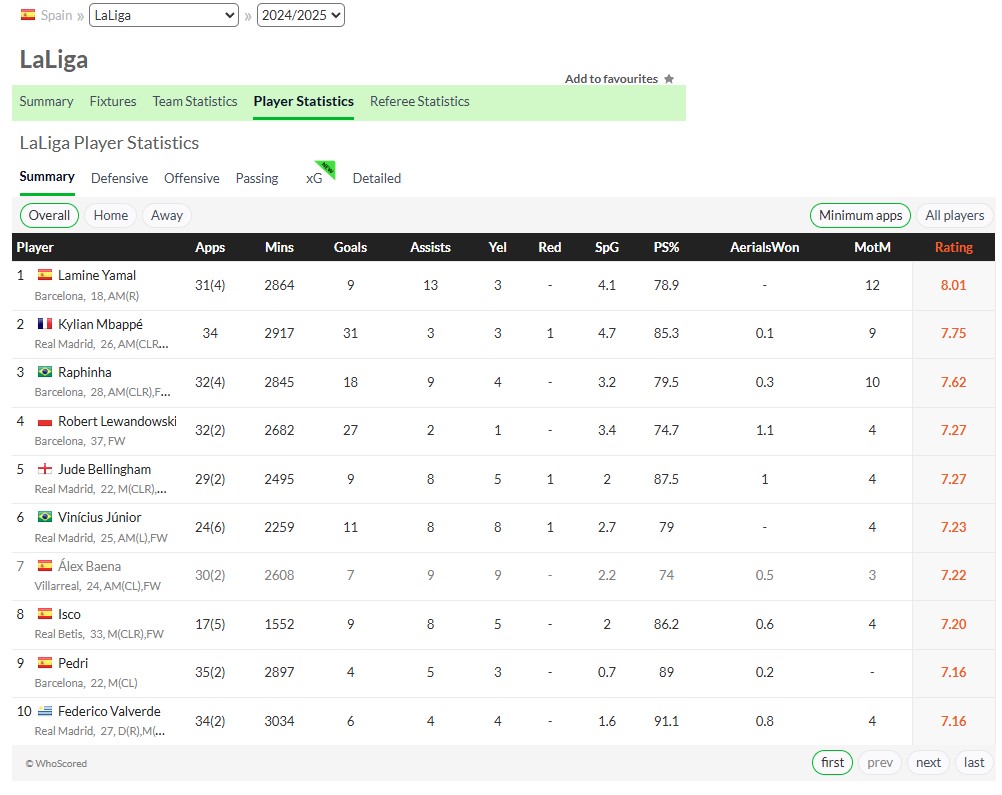This screenshot has width=1002, height=795.
Task: Sort table by Red column
Action: [x=550, y=247]
